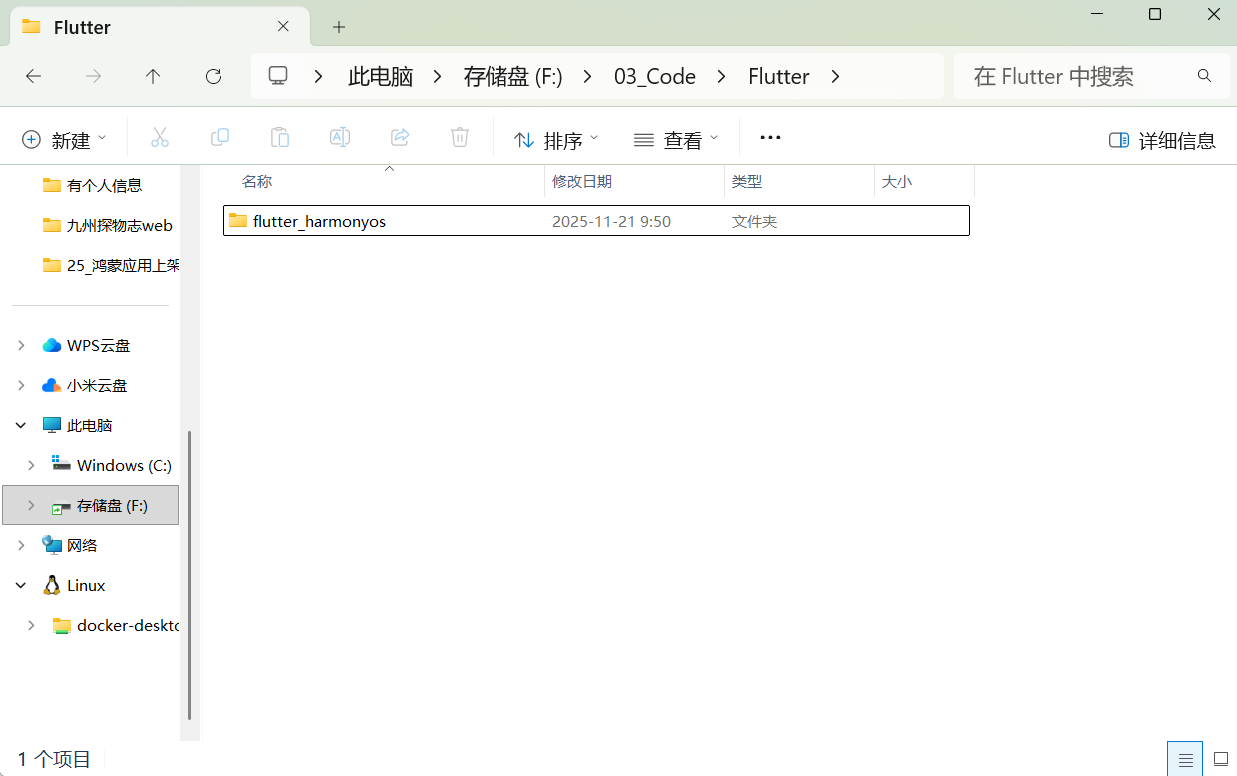The width and height of the screenshot is (1237, 776).
Task: Expand the 存储盘 (F:) tree node
Action: pos(32,505)
